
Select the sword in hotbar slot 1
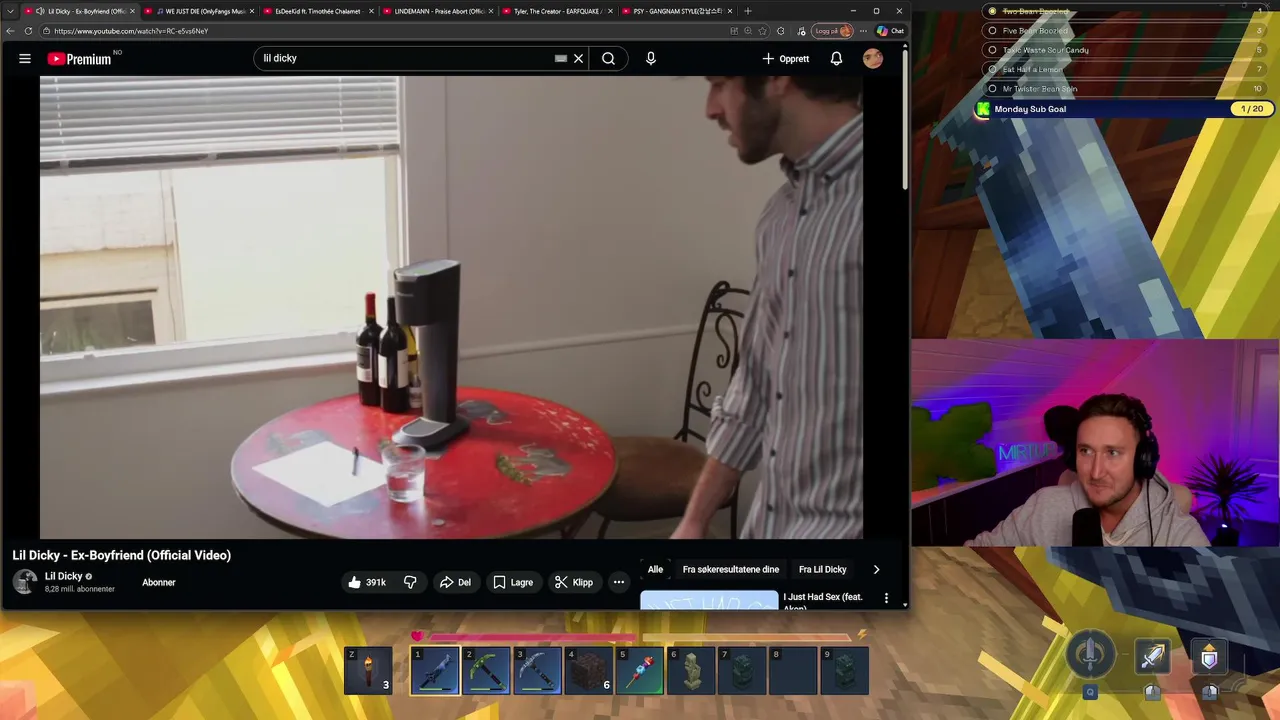tap(435, 670)
